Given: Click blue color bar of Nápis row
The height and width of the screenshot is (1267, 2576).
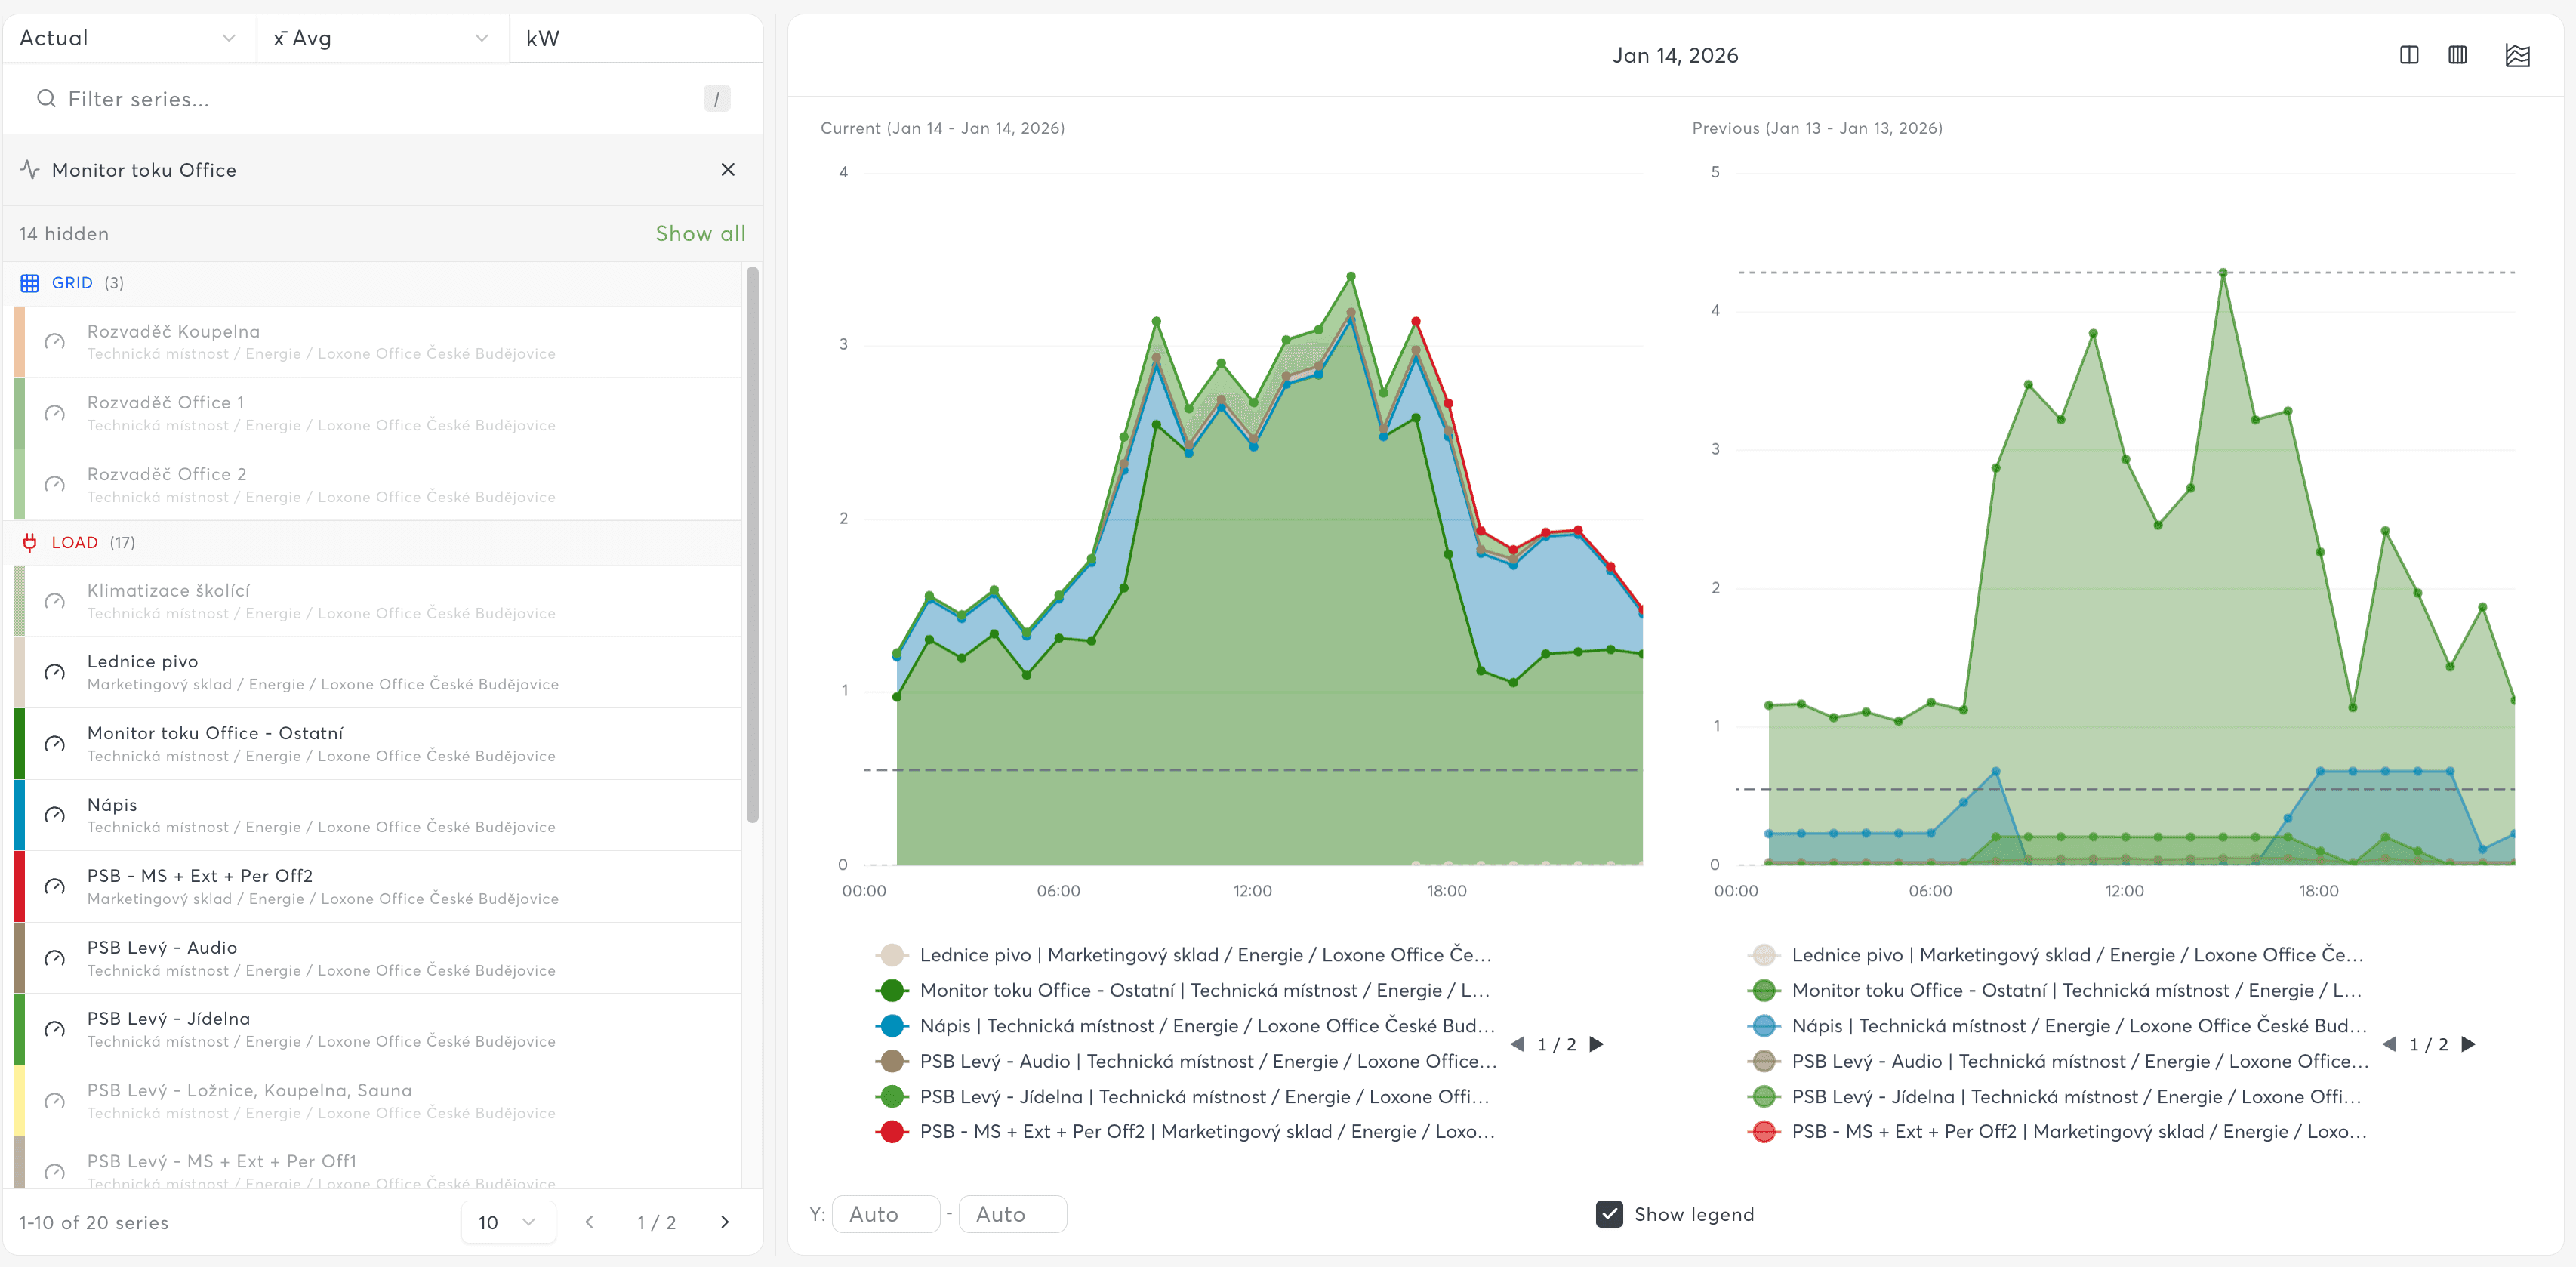Looking at the screenshot, I should coord(19,815).
